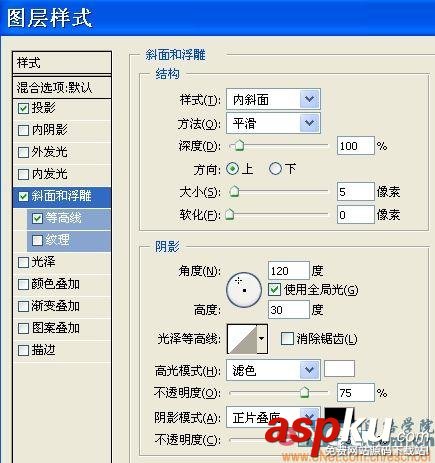Screen dimensions: 435x463
Task: Enable the 渐变叠加 gradient overlay checkbox
Action: pos(23,306)
